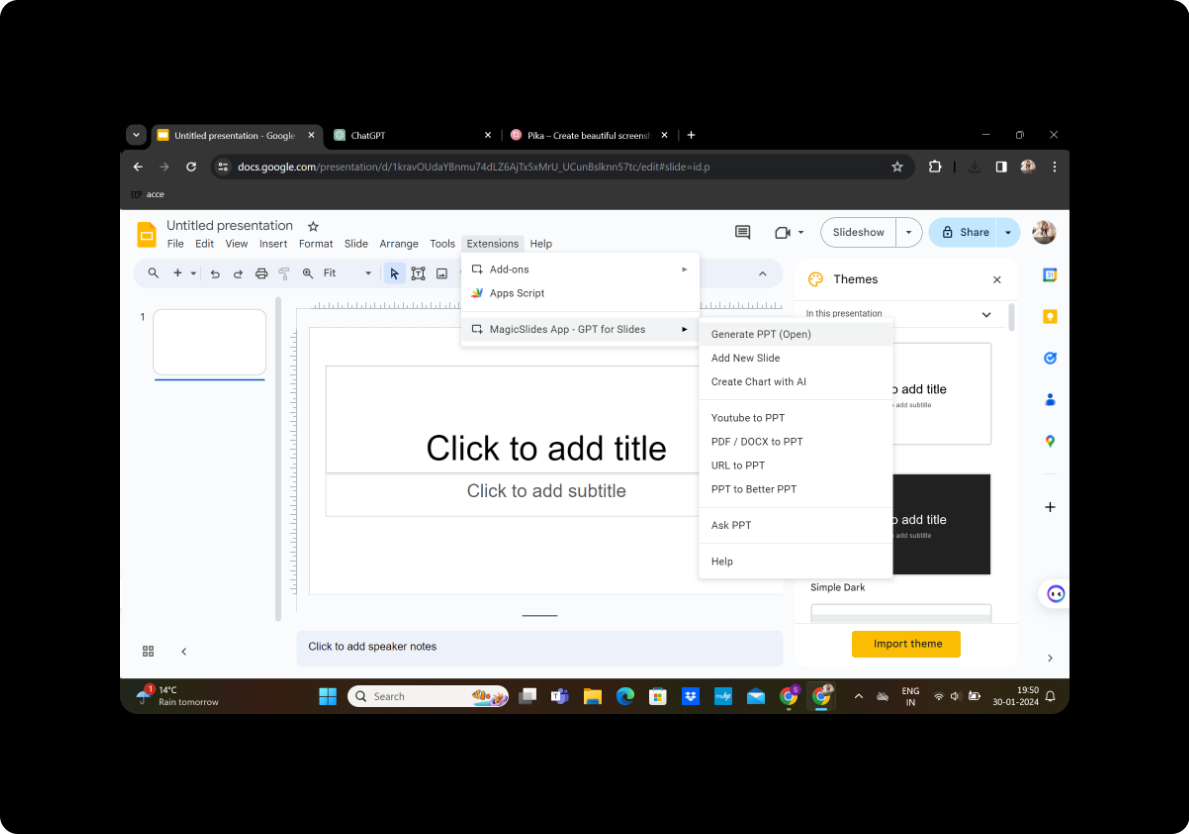The width and height of the screenshot is (1189, 834).
Task: Switch to grid view of slides
Action: click(x=149, y=651)
